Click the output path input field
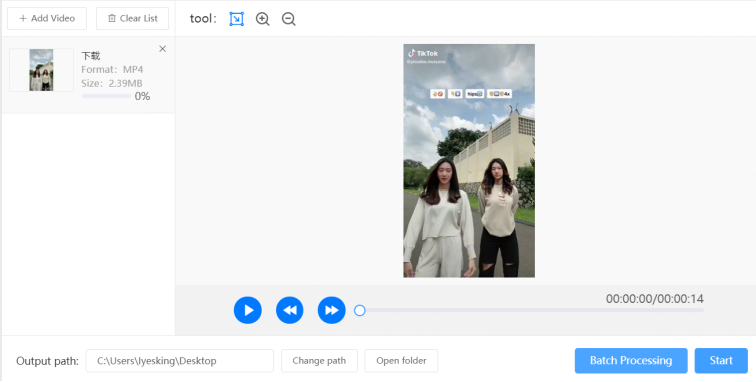This screenshot has height=382, width=756. tap(180, 361)
